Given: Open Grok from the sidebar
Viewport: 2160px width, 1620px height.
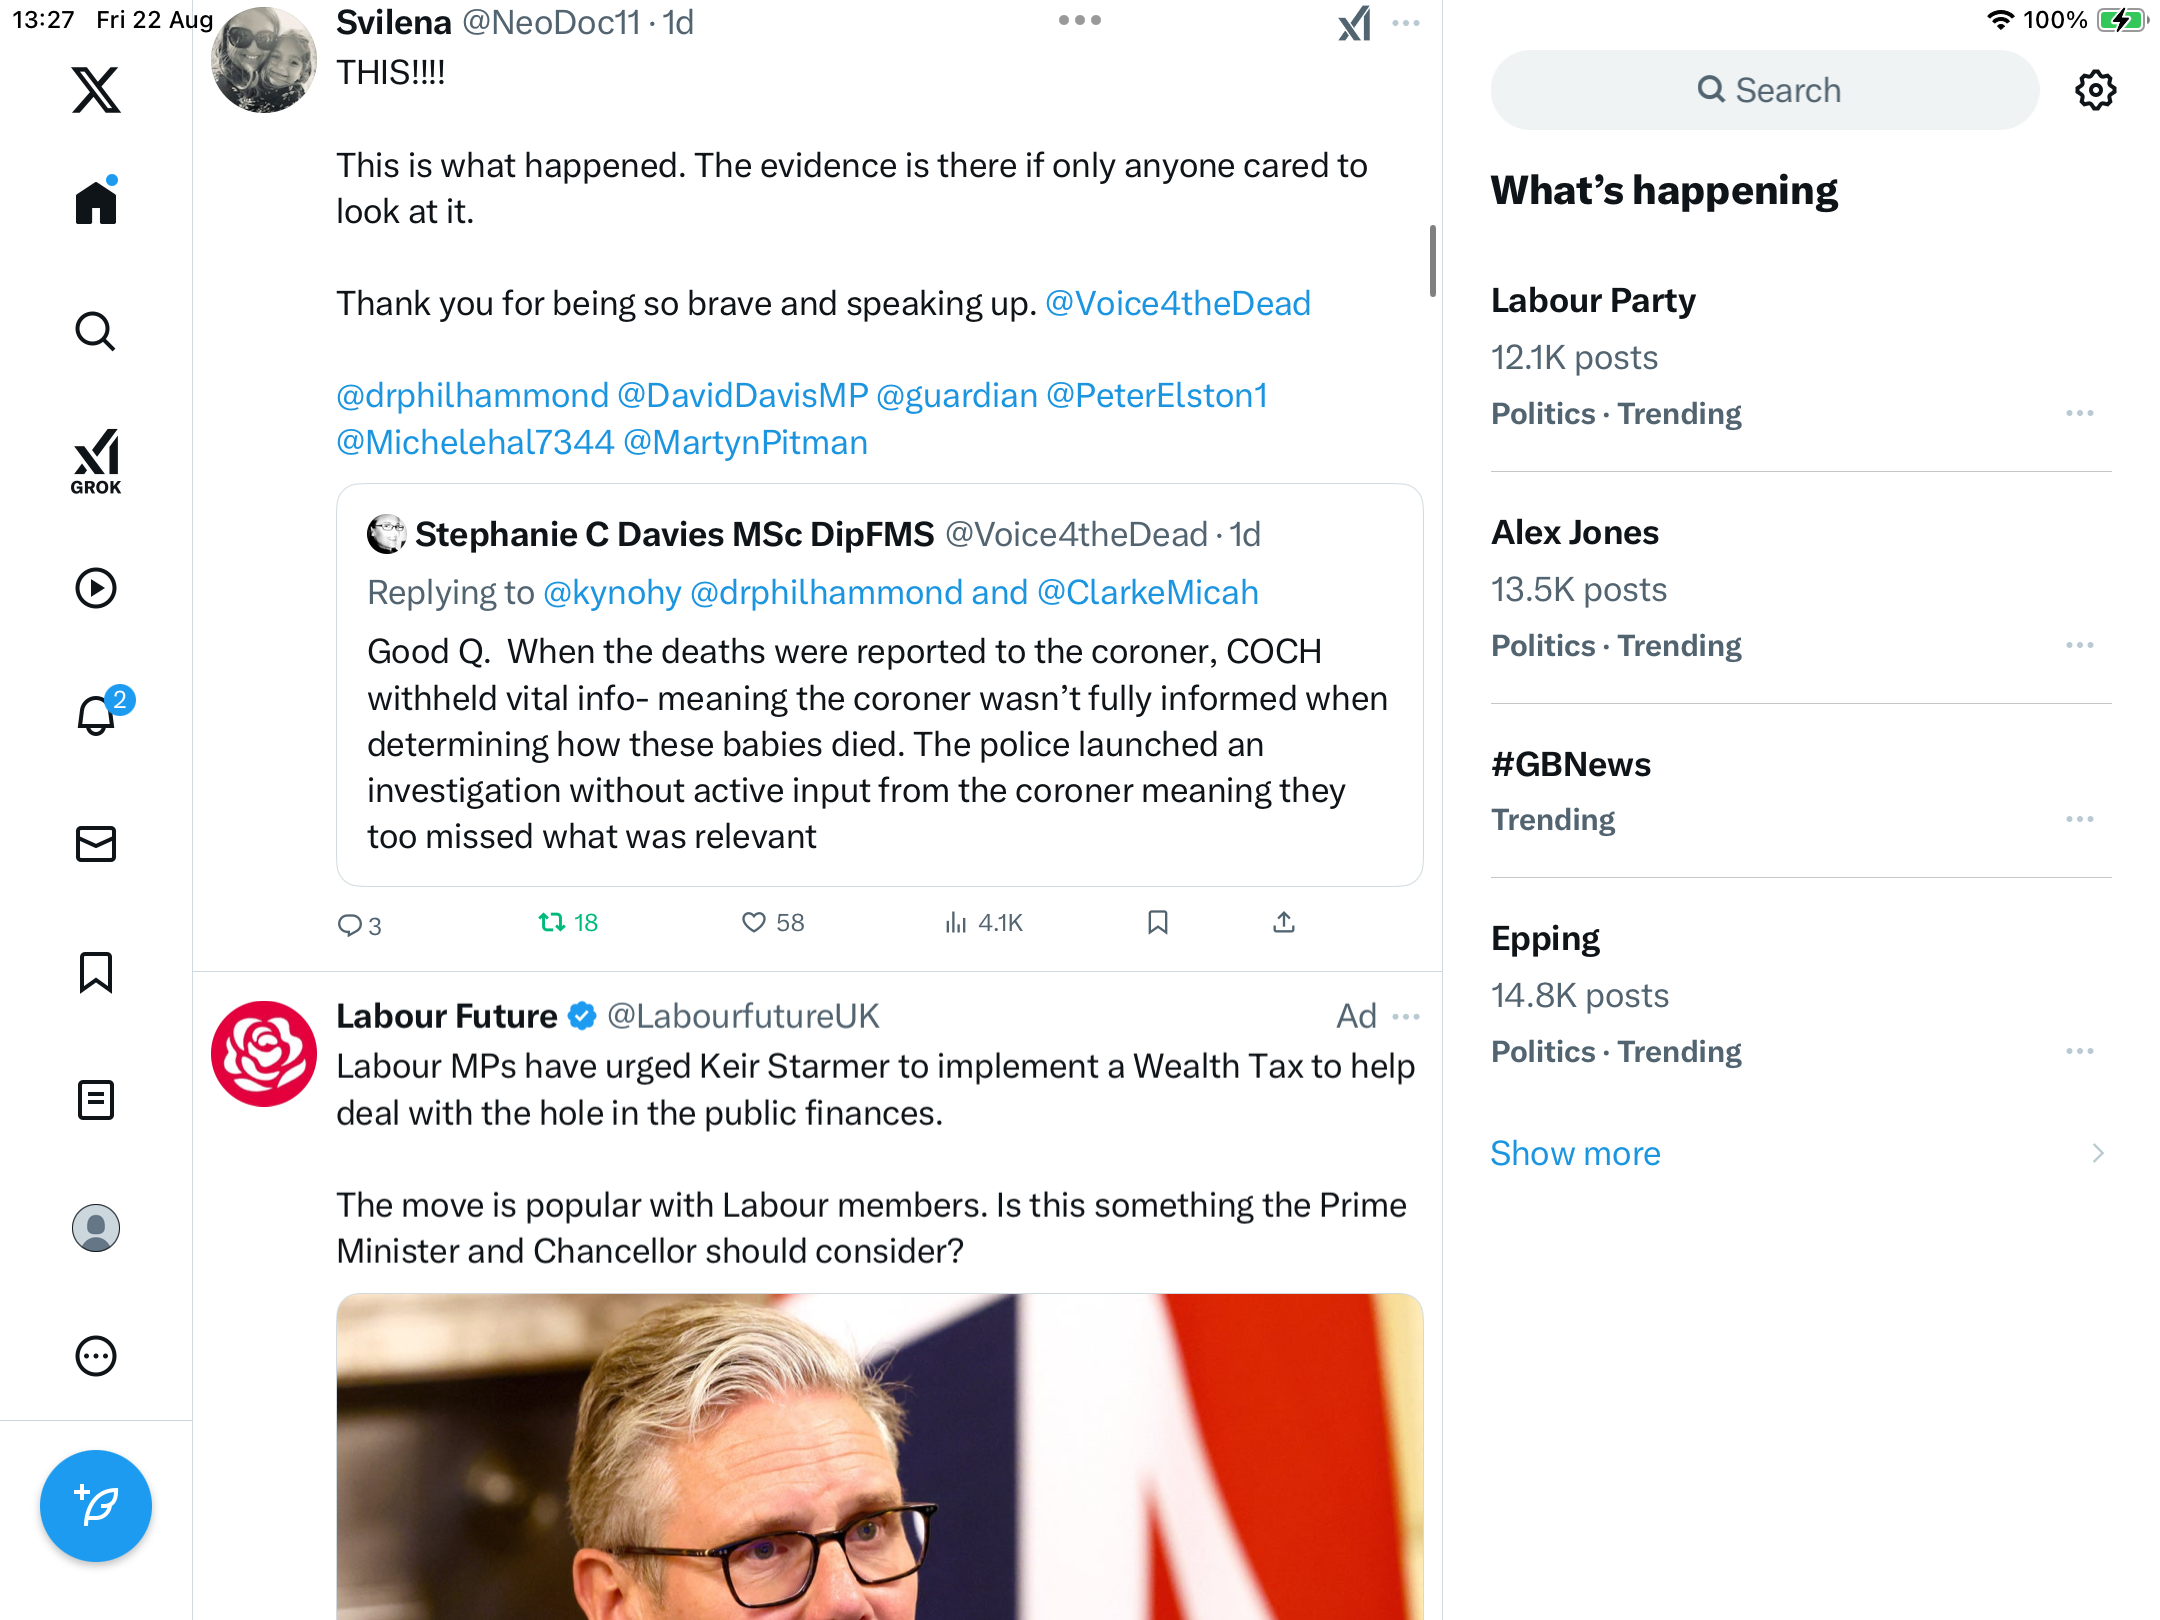Looking at the screenshot, I should click(96, 461).
